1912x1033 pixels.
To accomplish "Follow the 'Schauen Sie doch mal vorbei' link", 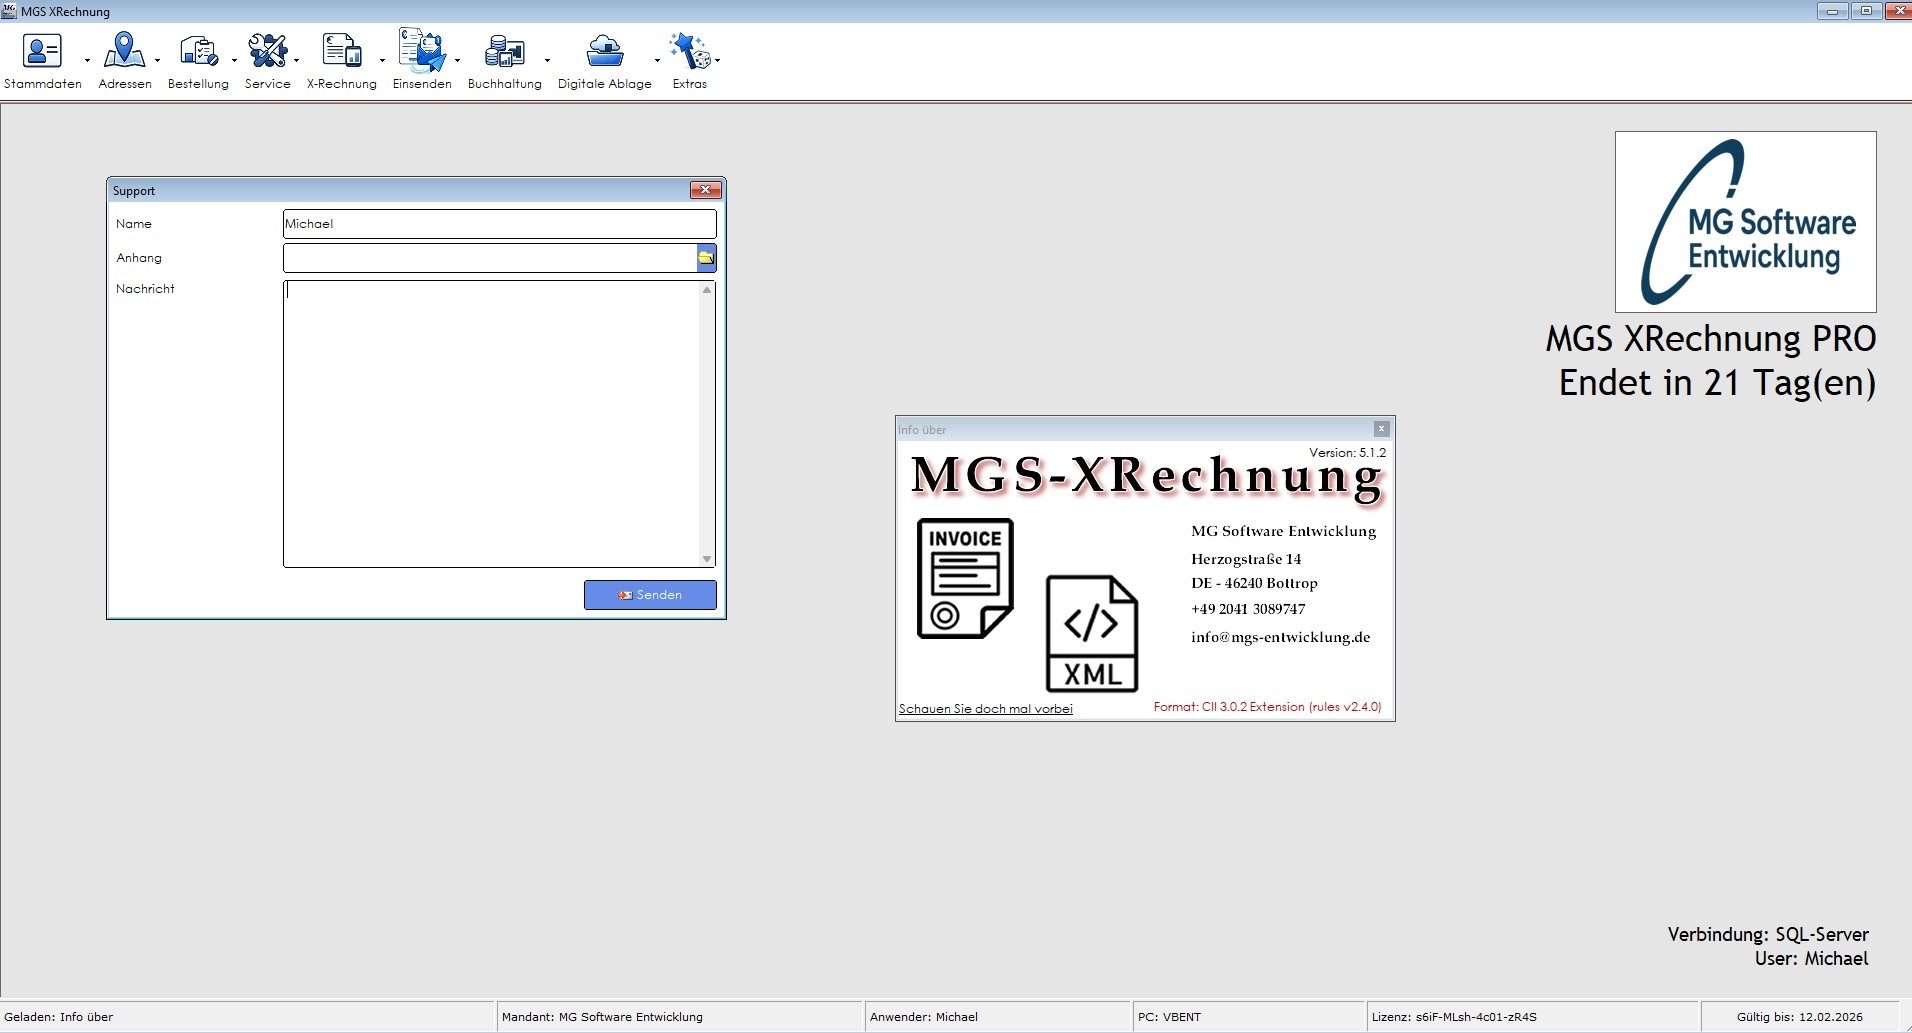I will (985, 709).
